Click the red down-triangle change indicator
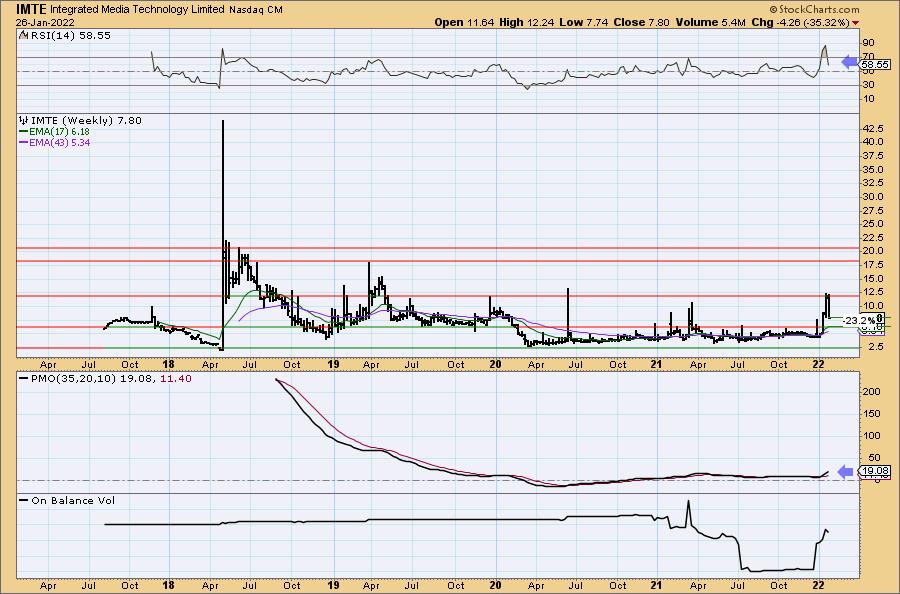 click(x=856, y=23)
